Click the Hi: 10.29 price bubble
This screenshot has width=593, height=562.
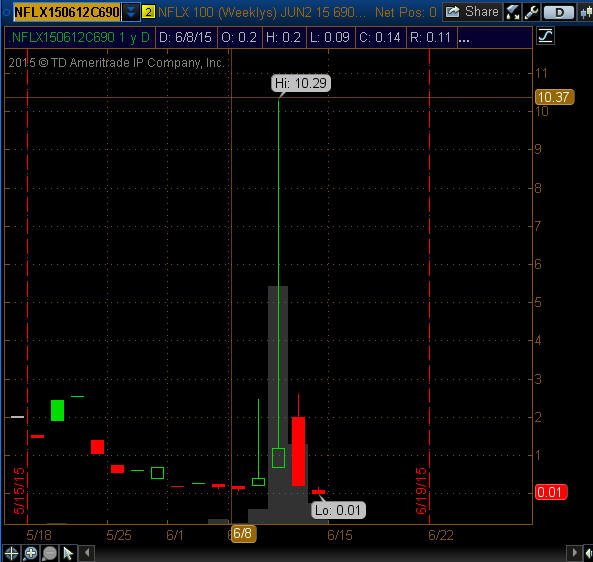(x=301, y=83)
